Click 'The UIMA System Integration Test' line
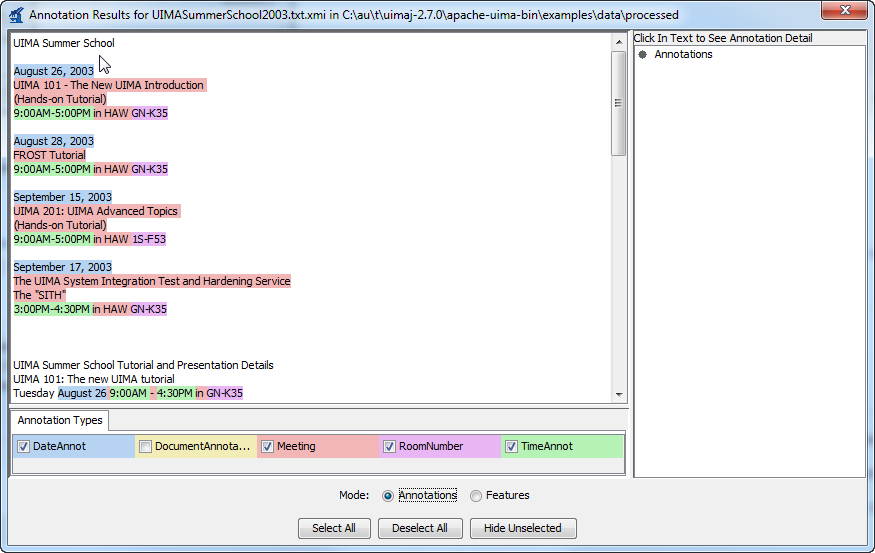The height and width of the screenshot is (553, 875). 152,281
